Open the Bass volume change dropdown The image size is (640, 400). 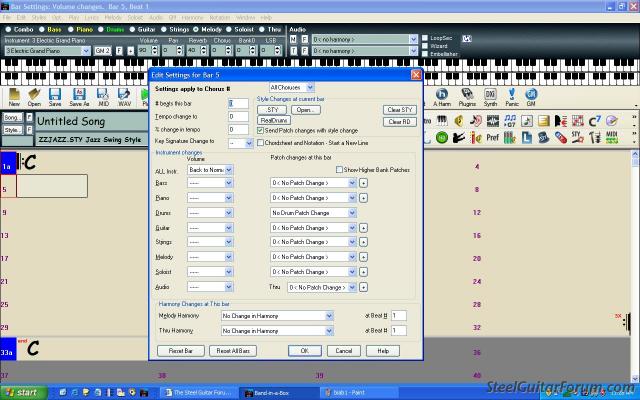pos(229,184)
